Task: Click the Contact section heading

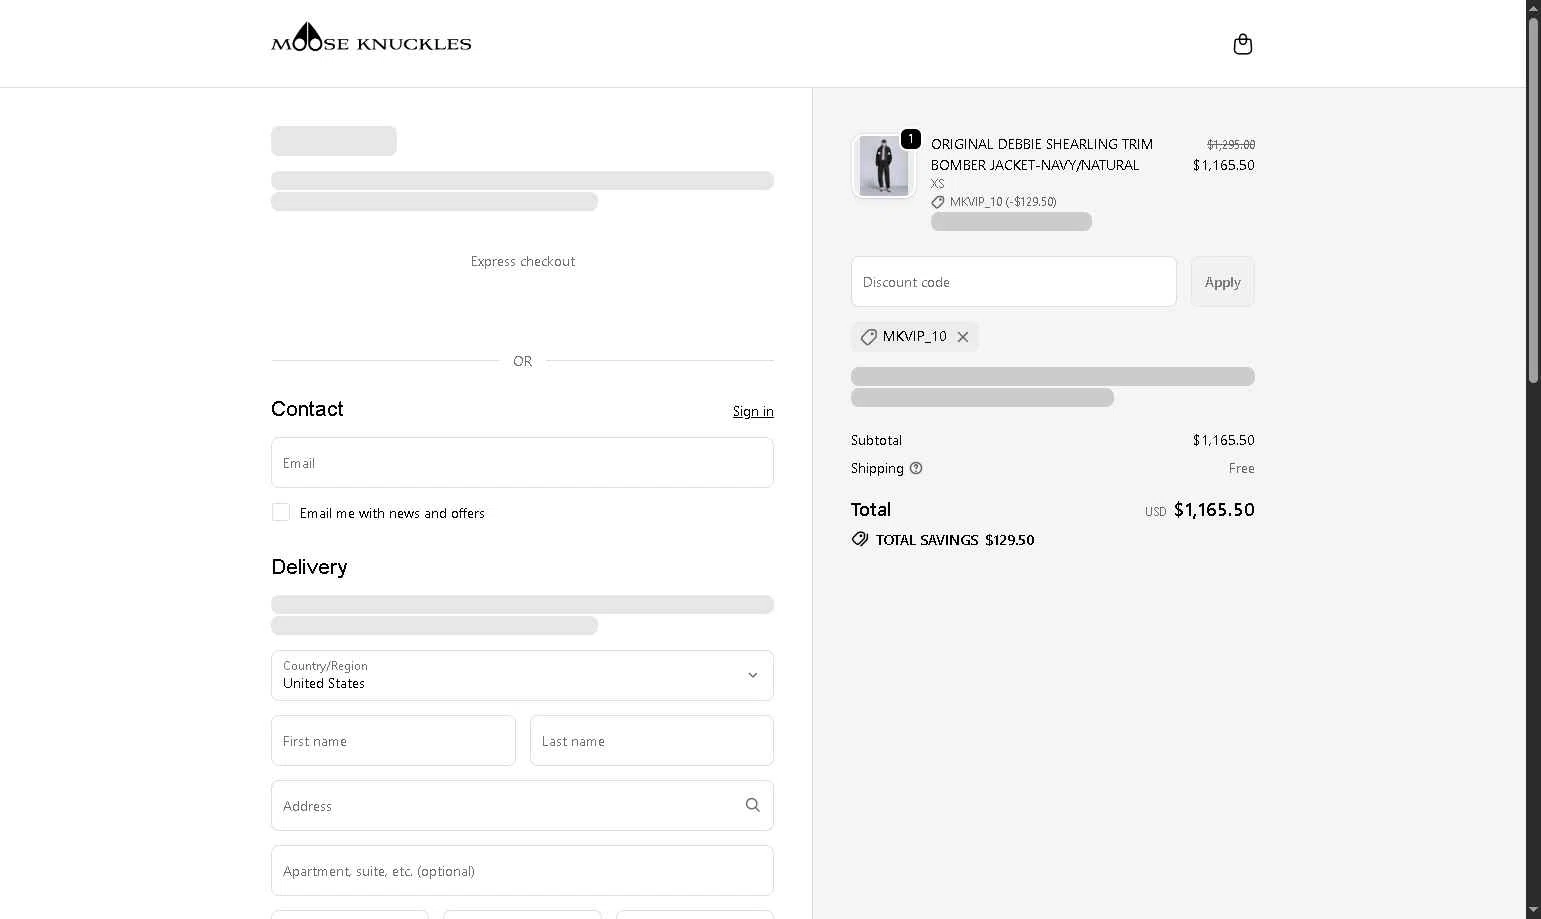Action: 307,409
